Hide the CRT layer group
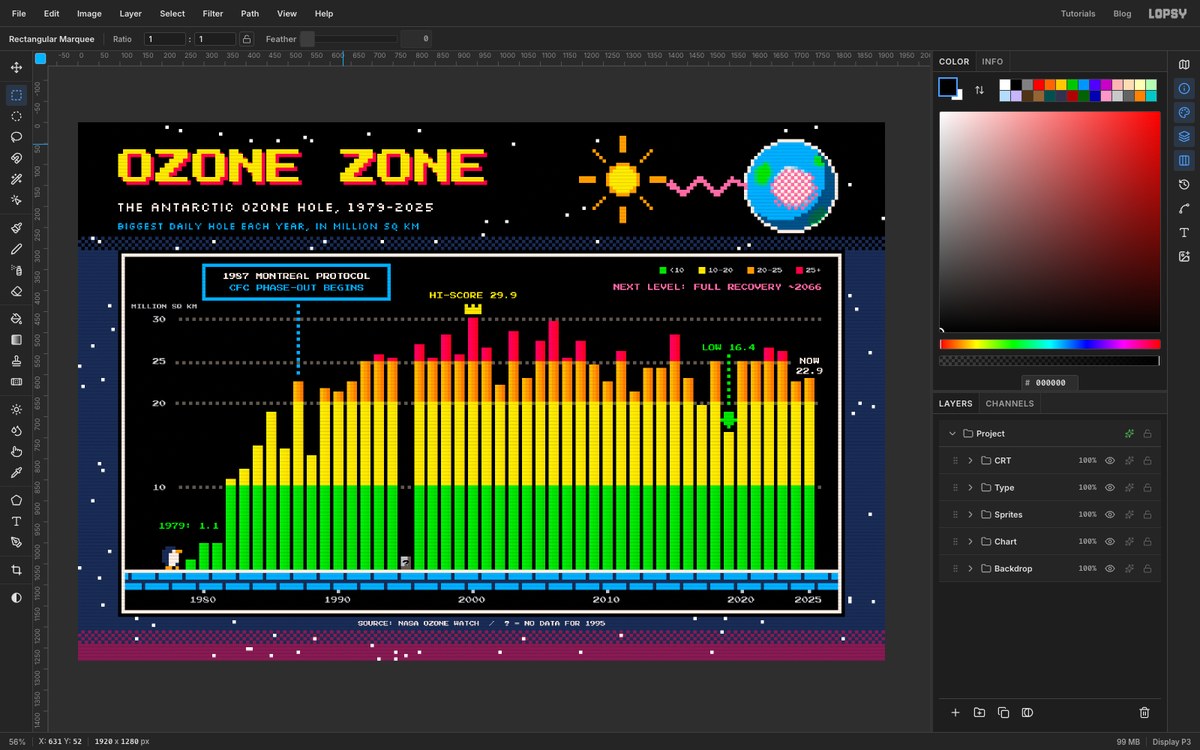This screenshot has width=1200, height=750. pyautogui.click(x=1109, y=460)
